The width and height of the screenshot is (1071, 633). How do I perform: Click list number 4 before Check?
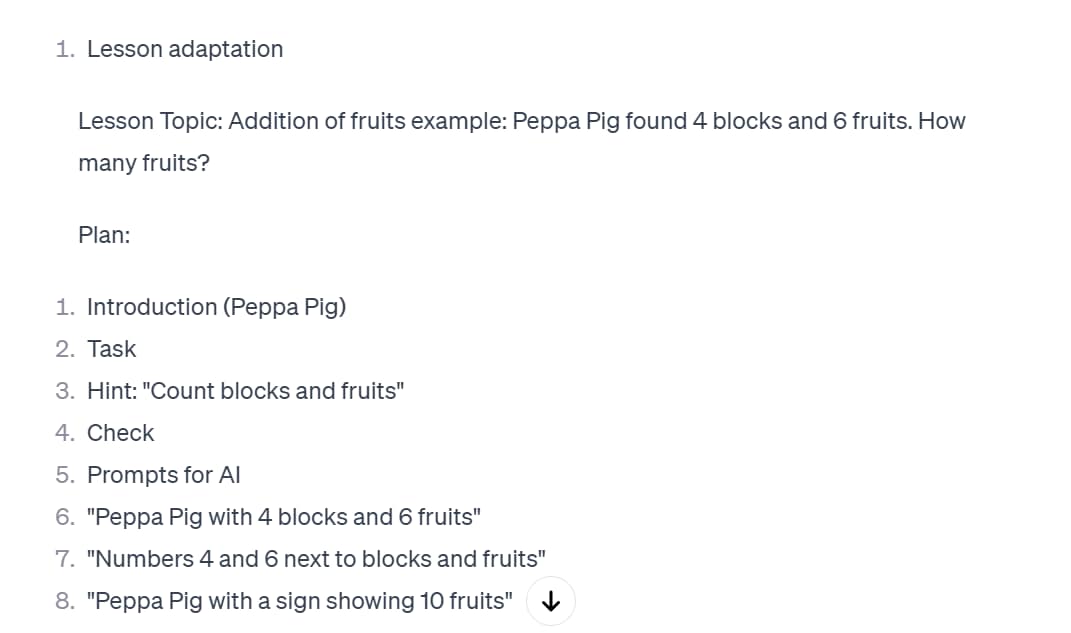[65, 433]
